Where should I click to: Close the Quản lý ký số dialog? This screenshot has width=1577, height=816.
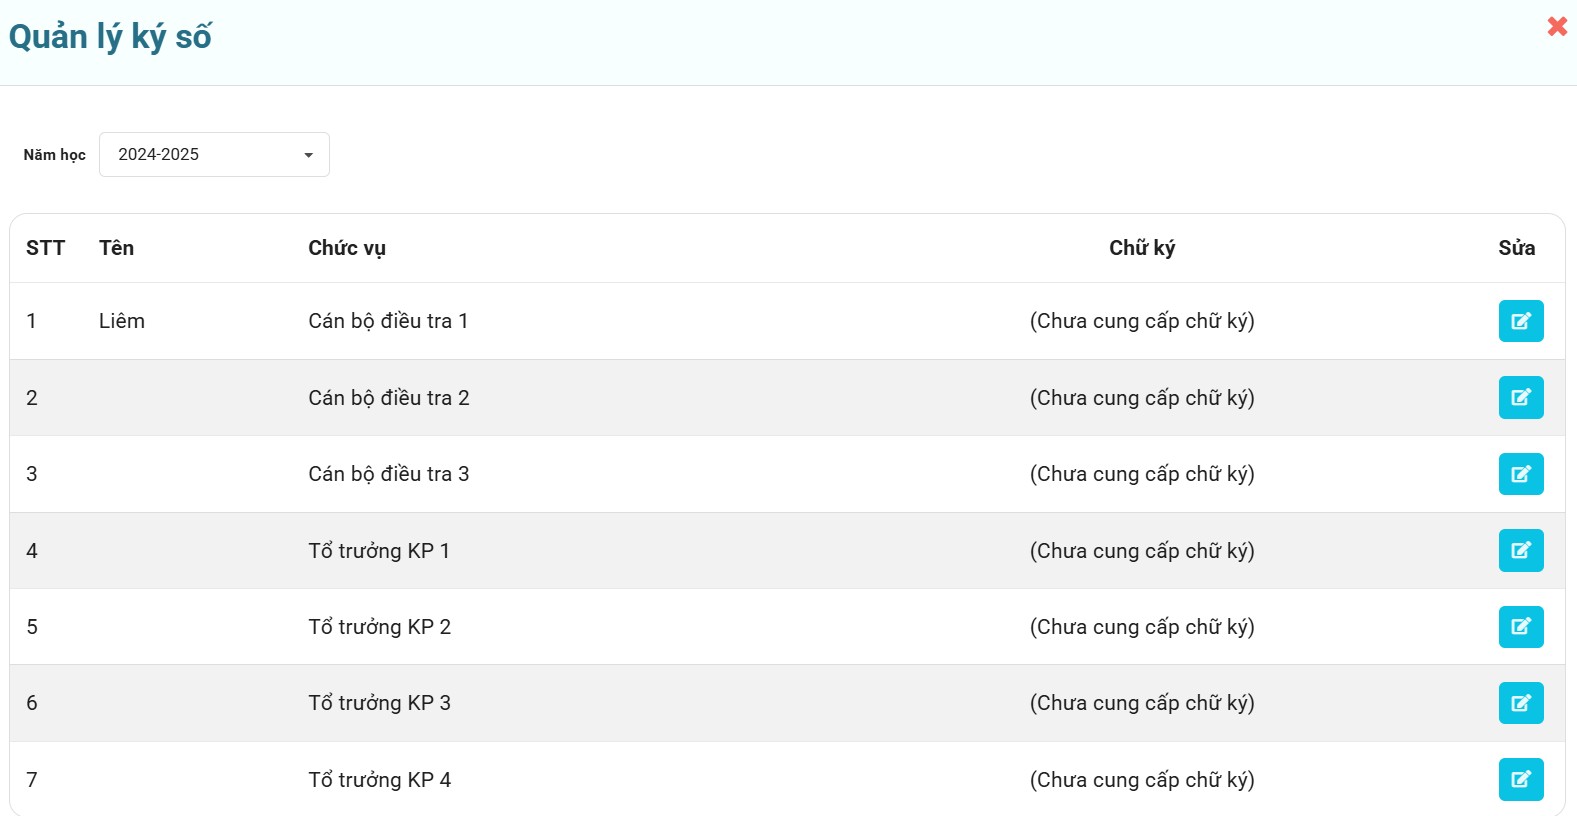click(x=1556, y=26)
